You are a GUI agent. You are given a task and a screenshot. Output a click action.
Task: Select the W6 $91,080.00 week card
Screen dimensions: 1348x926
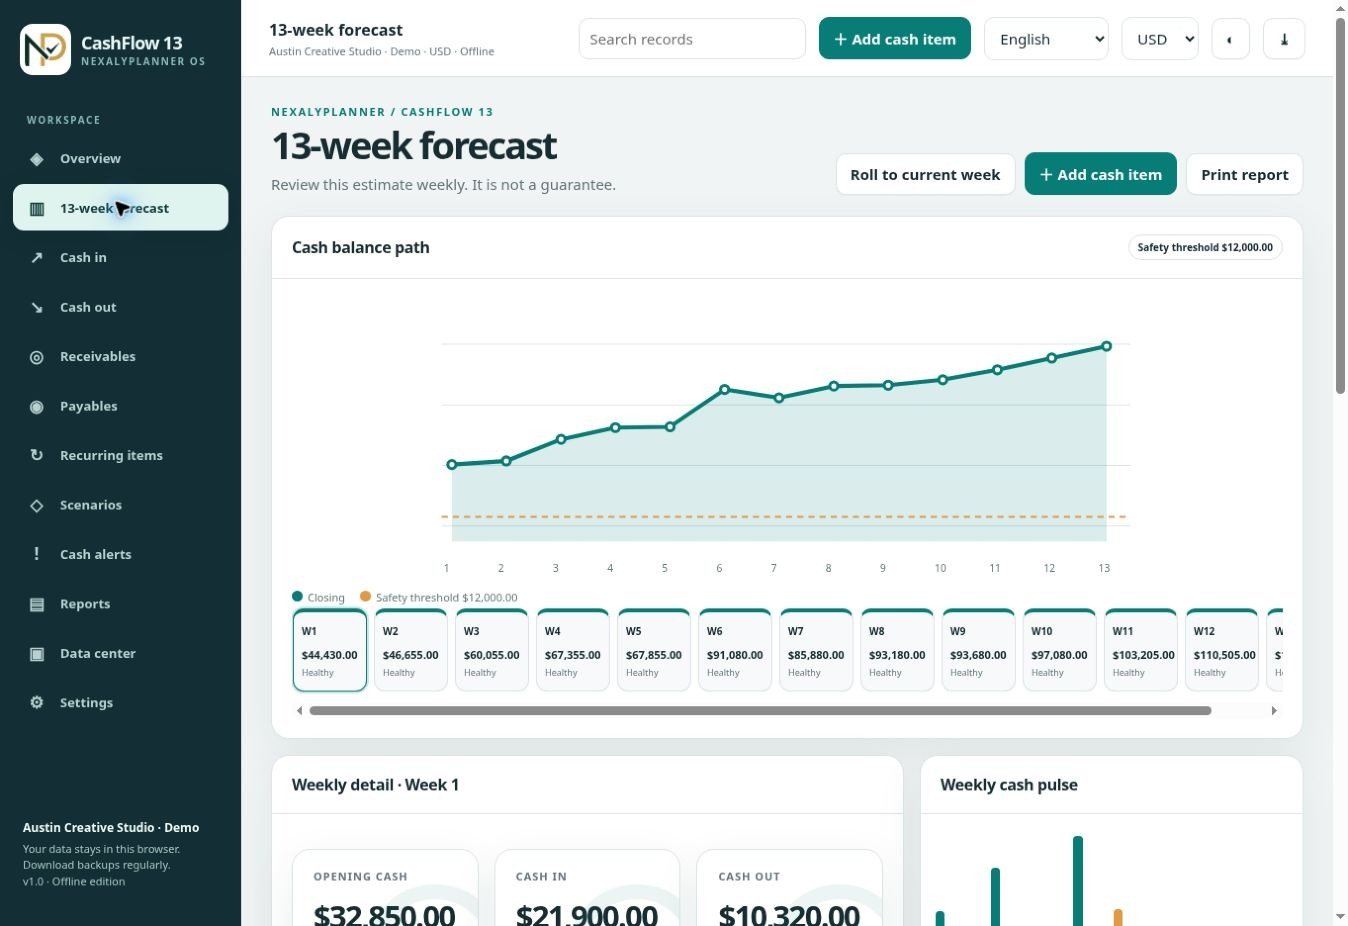point(735,650)
